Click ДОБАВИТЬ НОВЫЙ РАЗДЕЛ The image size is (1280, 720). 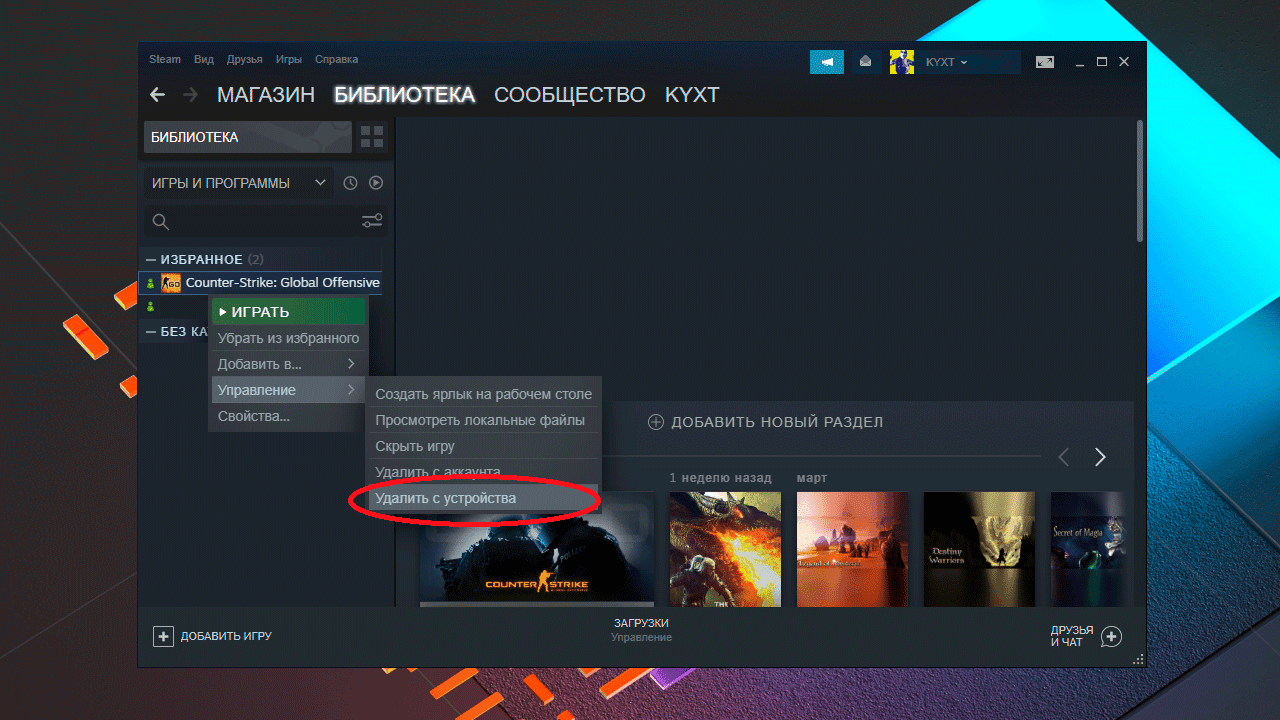[766, 422]
